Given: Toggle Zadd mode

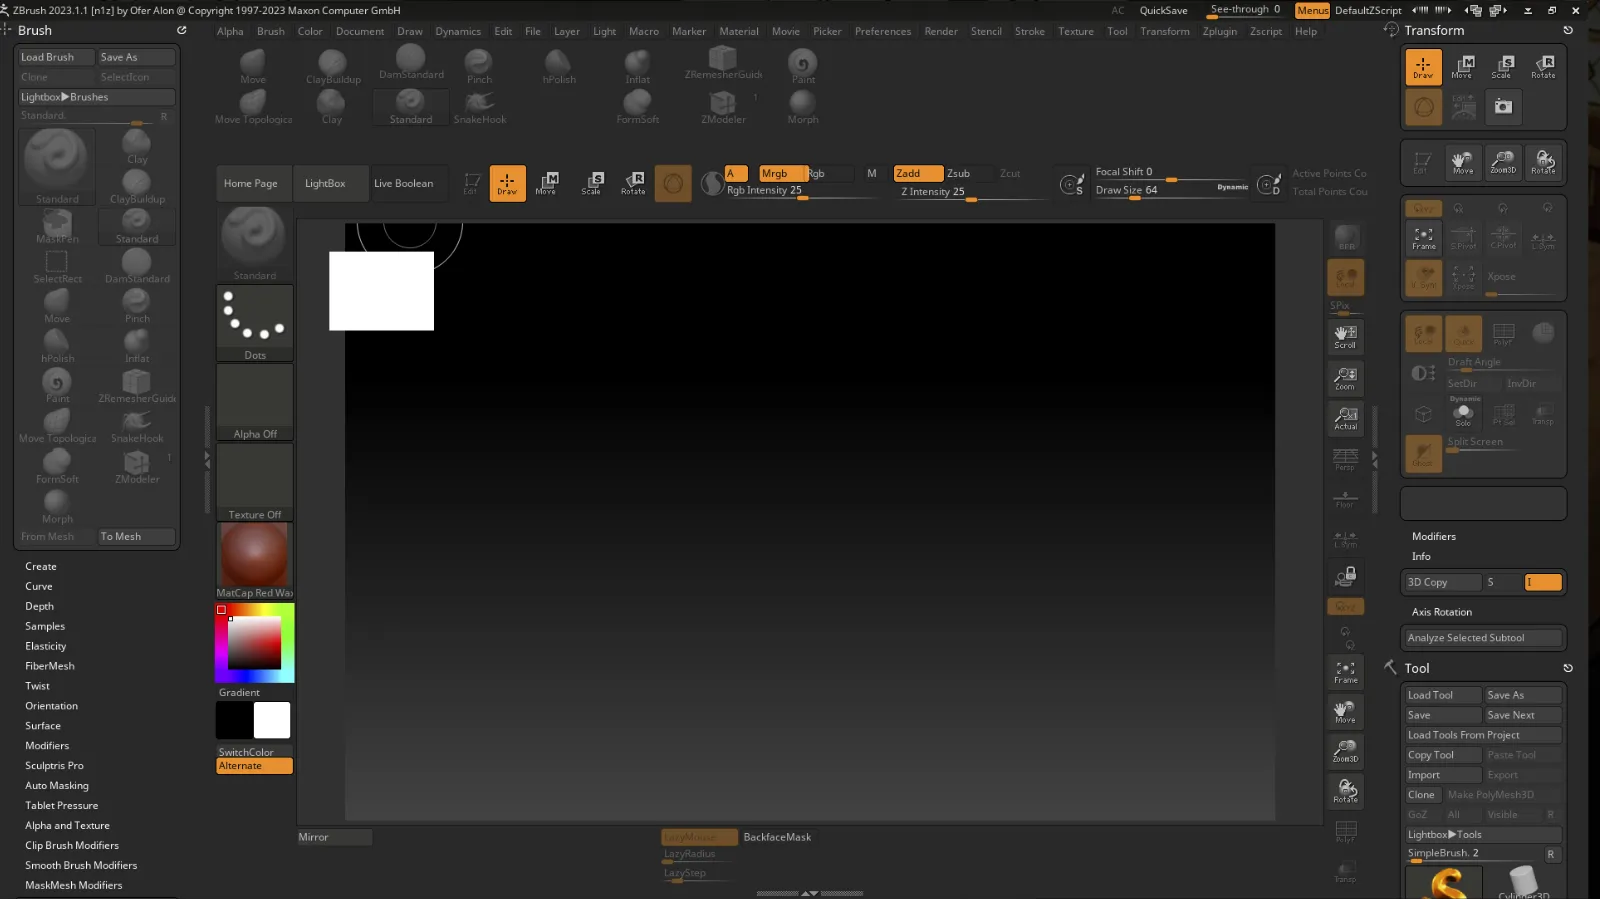Looking at the screenshot, I should click(918, 173).
